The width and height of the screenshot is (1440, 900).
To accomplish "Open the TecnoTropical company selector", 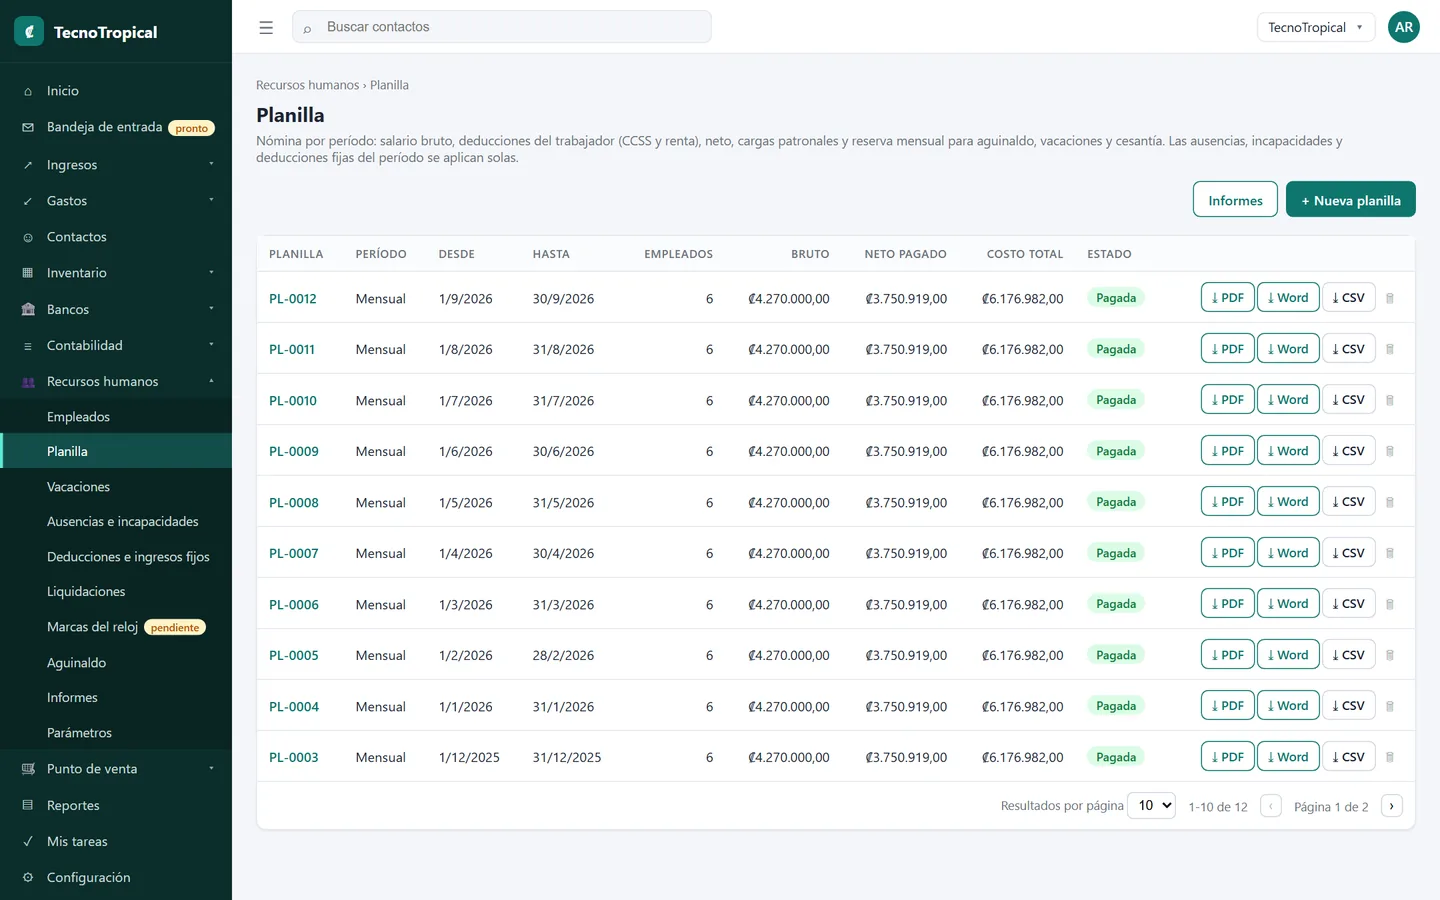I will [x=1315, y=27].
